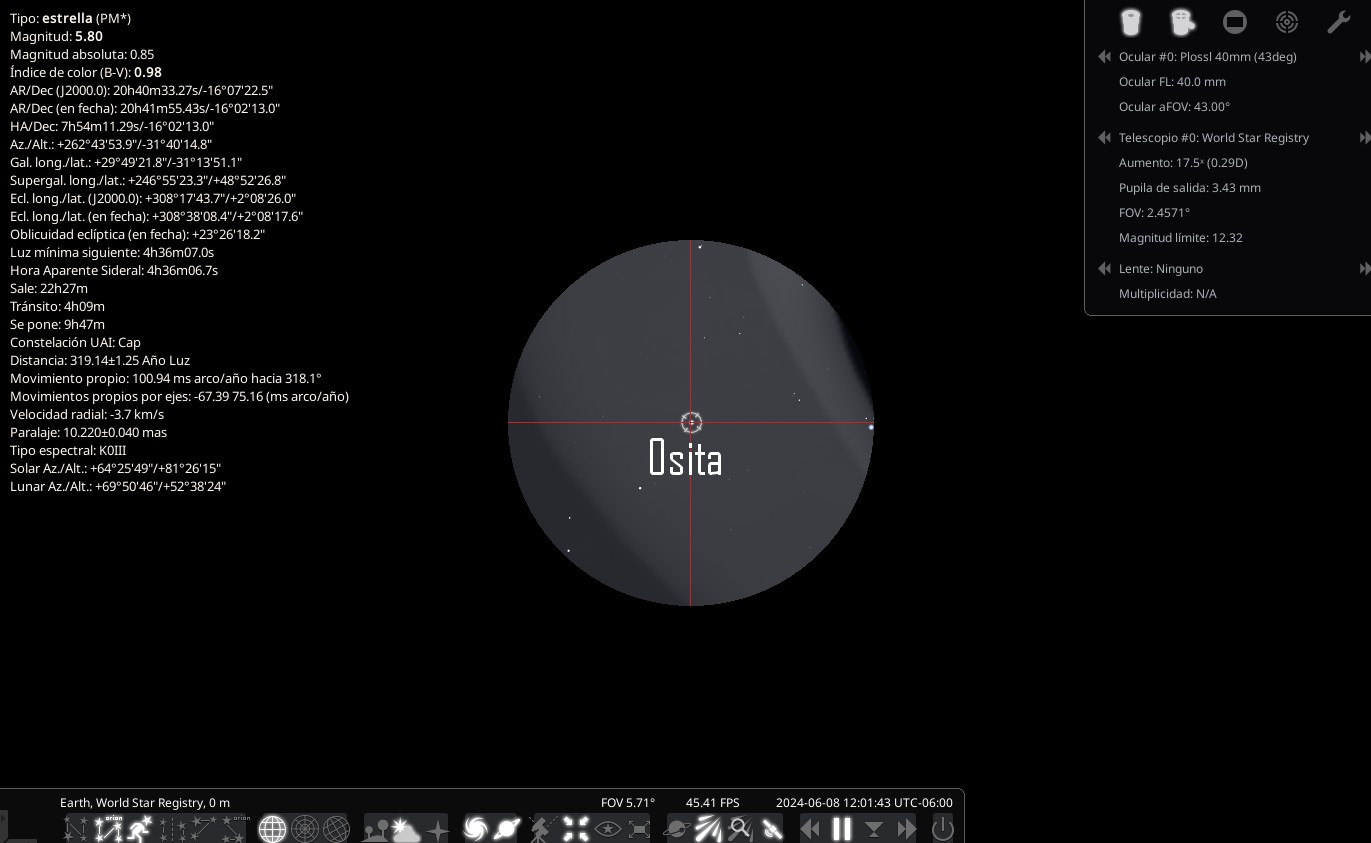This screenshot has width=1371, height=843.
Task: Click selected star marker above Osita label
Action: pos(691,422)
